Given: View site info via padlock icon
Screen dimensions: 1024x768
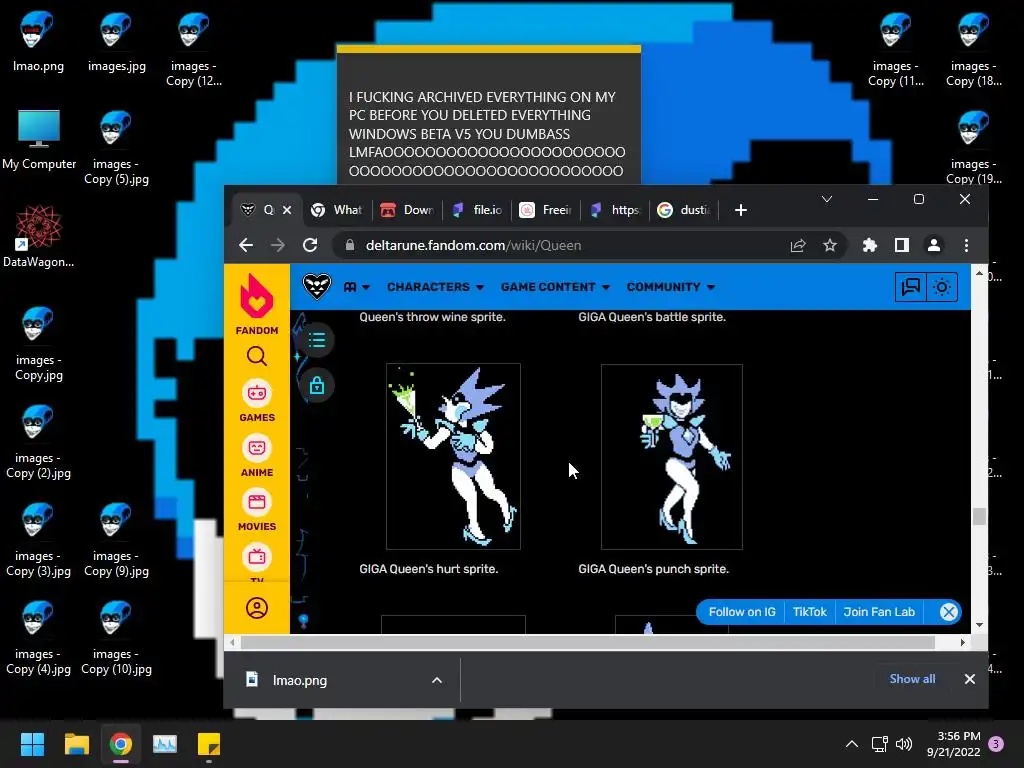Looking at the screenshot, I should click(350, 245).
